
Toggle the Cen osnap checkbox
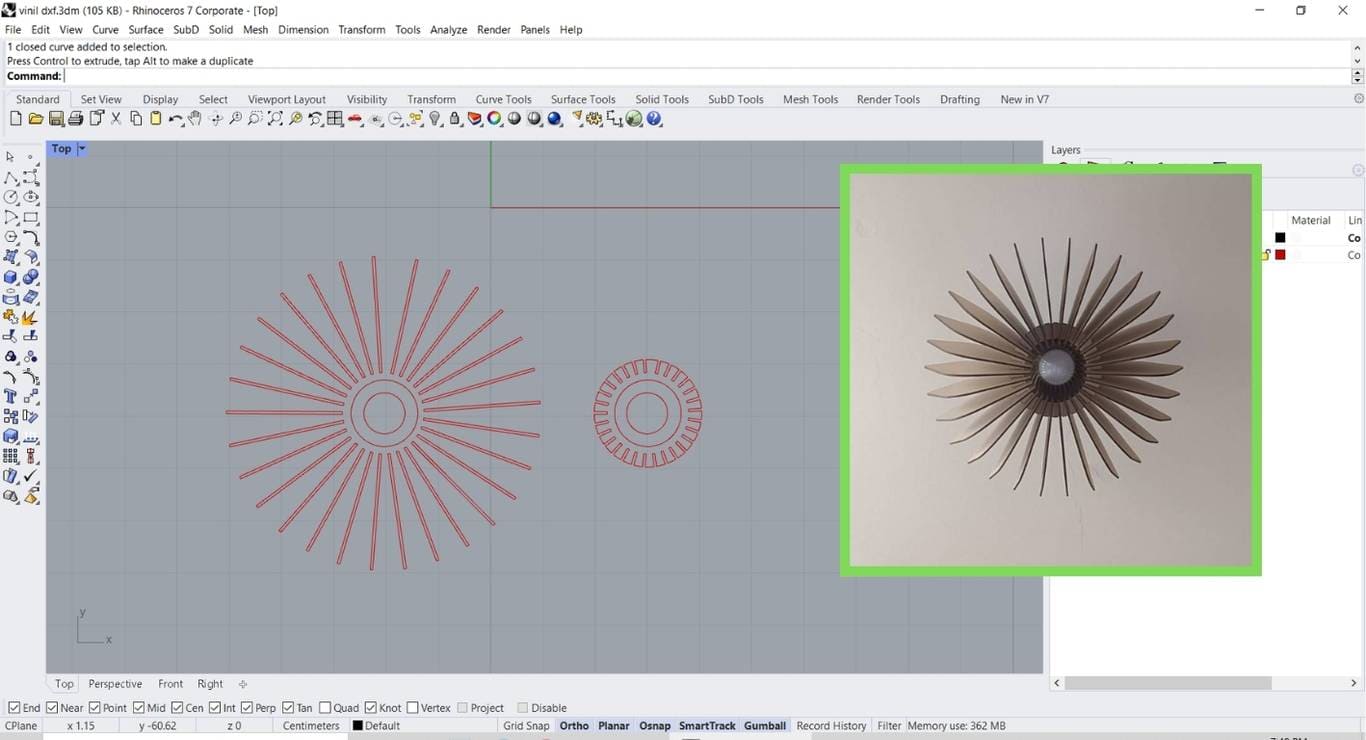[x=177, y=708]
